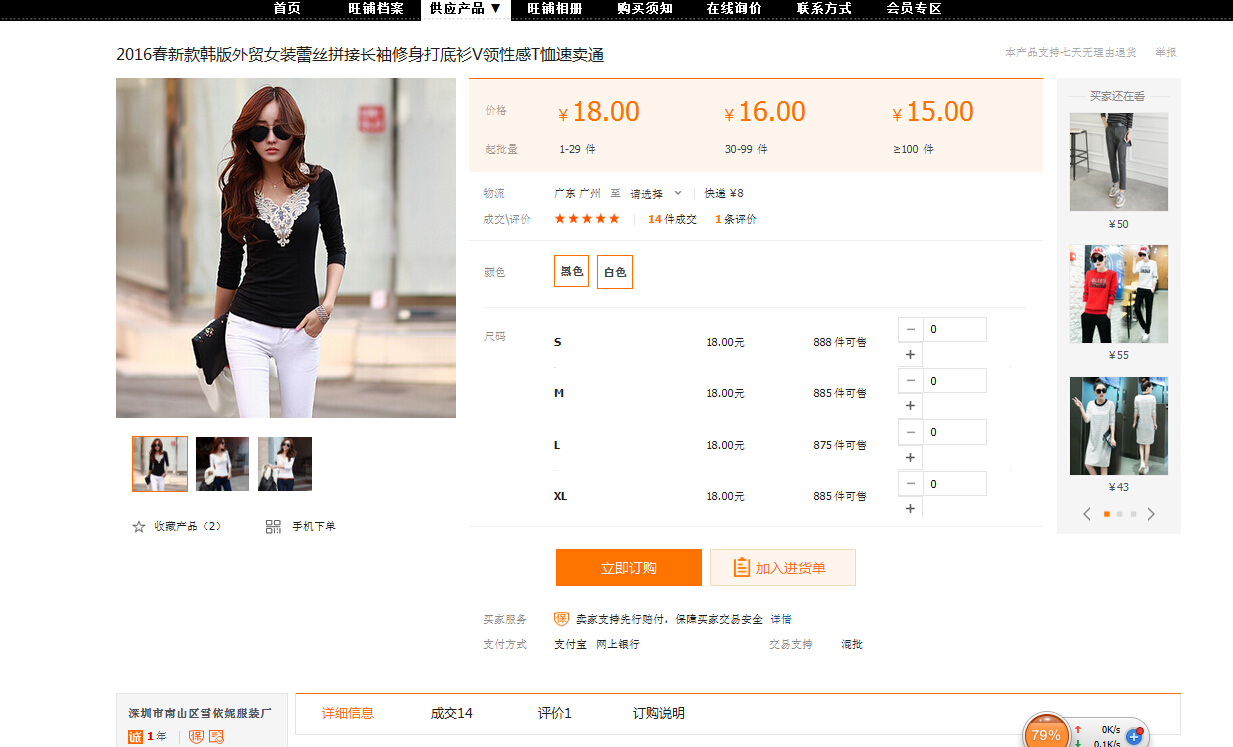Click the seller protection shield icon
The image size is (1233, 747).
coord(561,619)
